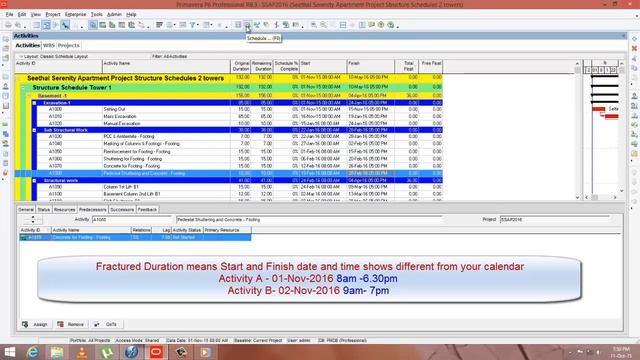
Task: Click the Zoom Out magnifier icon
Action: tap(323, 25)
